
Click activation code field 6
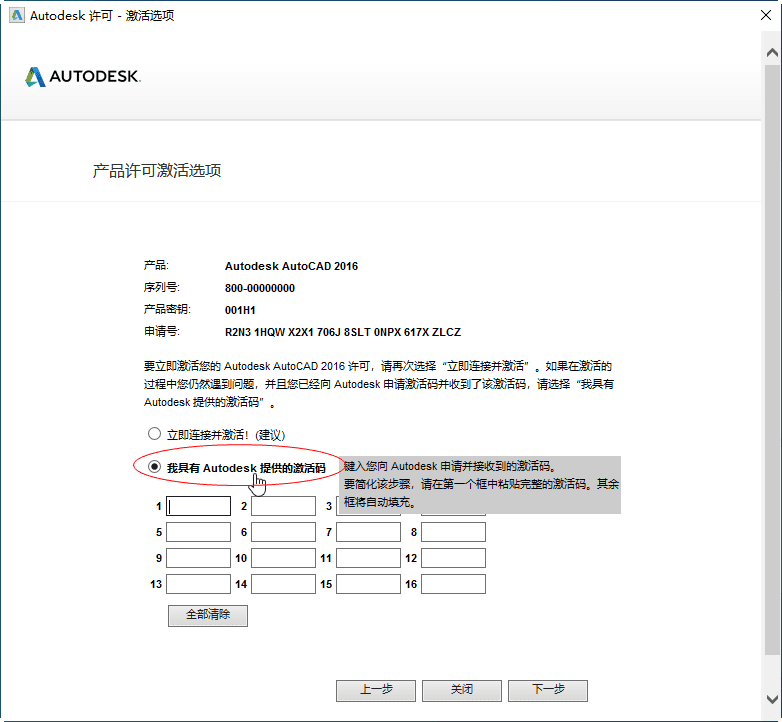pos(283,532)
